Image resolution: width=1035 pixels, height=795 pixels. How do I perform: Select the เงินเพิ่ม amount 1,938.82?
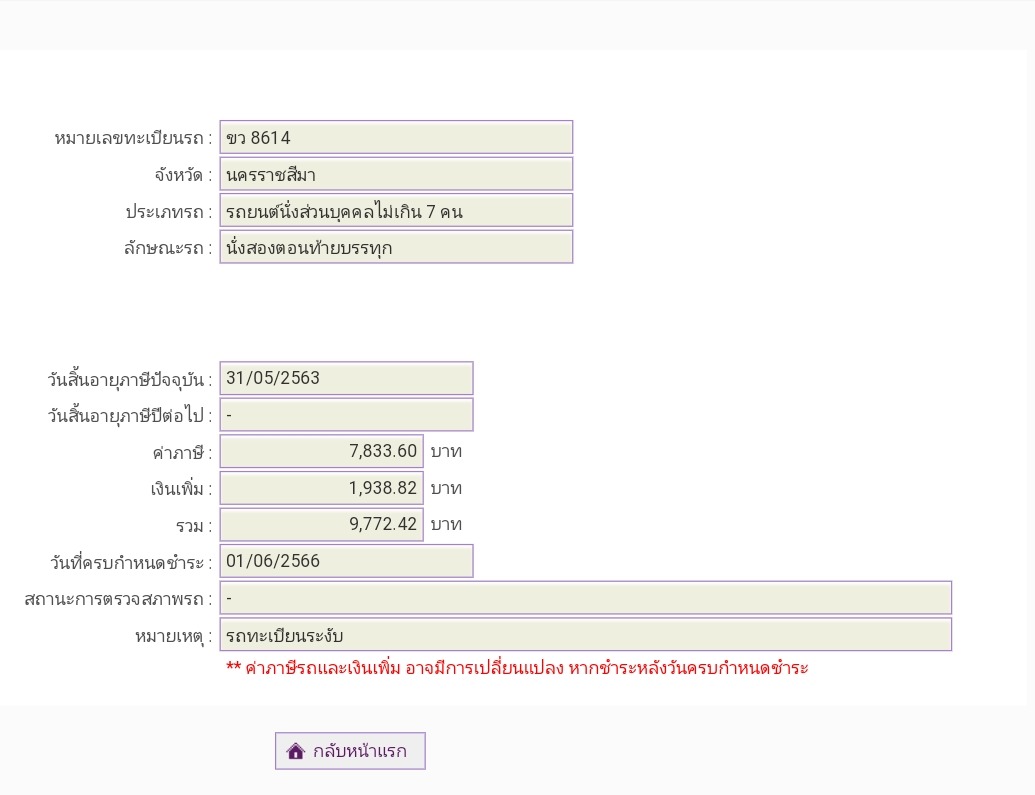(321, 488)
